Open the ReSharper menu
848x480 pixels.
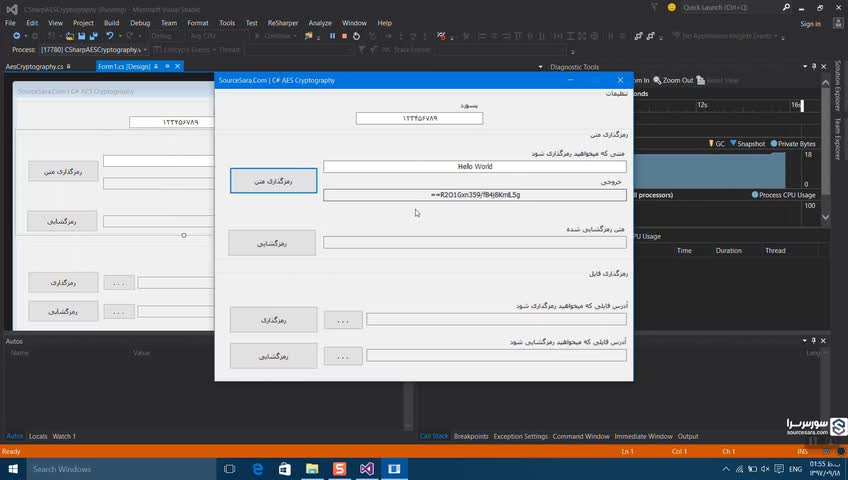283,23
